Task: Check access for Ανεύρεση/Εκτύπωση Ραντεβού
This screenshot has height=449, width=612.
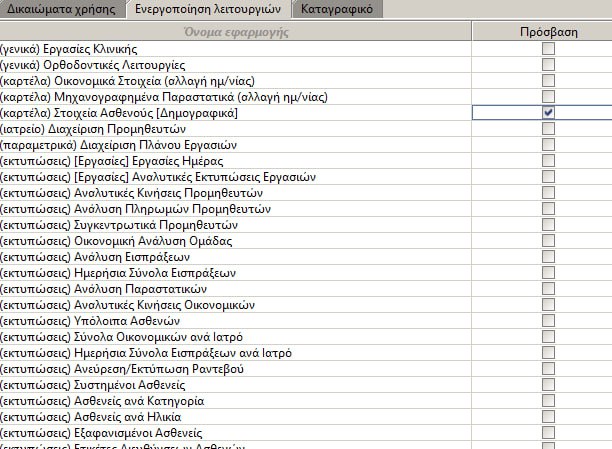Action: click(x=548, y=369)
